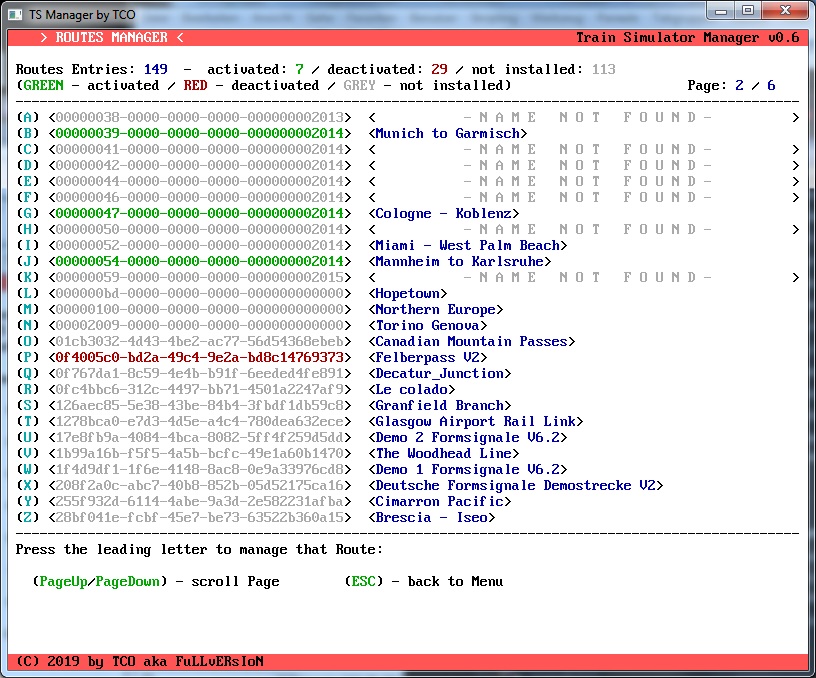Screen dimensions: 816x678
Task: Click the Page 2 / 6 indicator
Action: tap(731, 85)
